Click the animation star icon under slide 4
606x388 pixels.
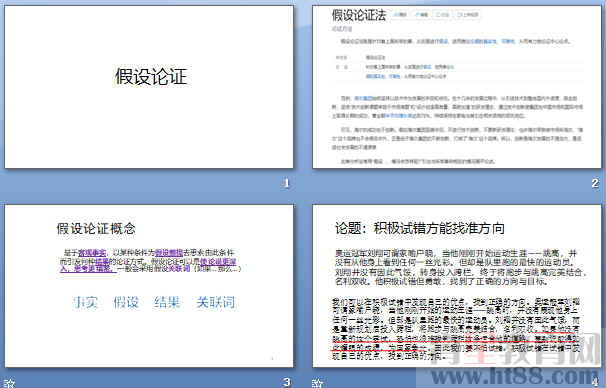317,383
